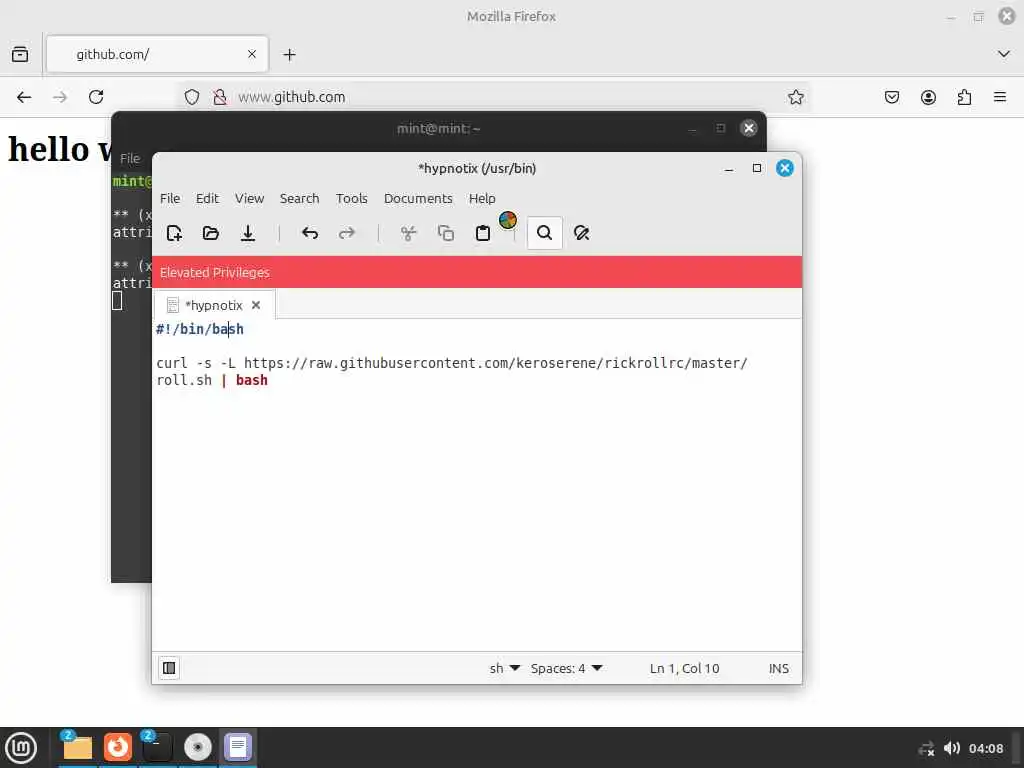Viewport: 1024px width, 768px height.
Task: Open the disc application in the taskbar
Action: (x=198, y=747)
